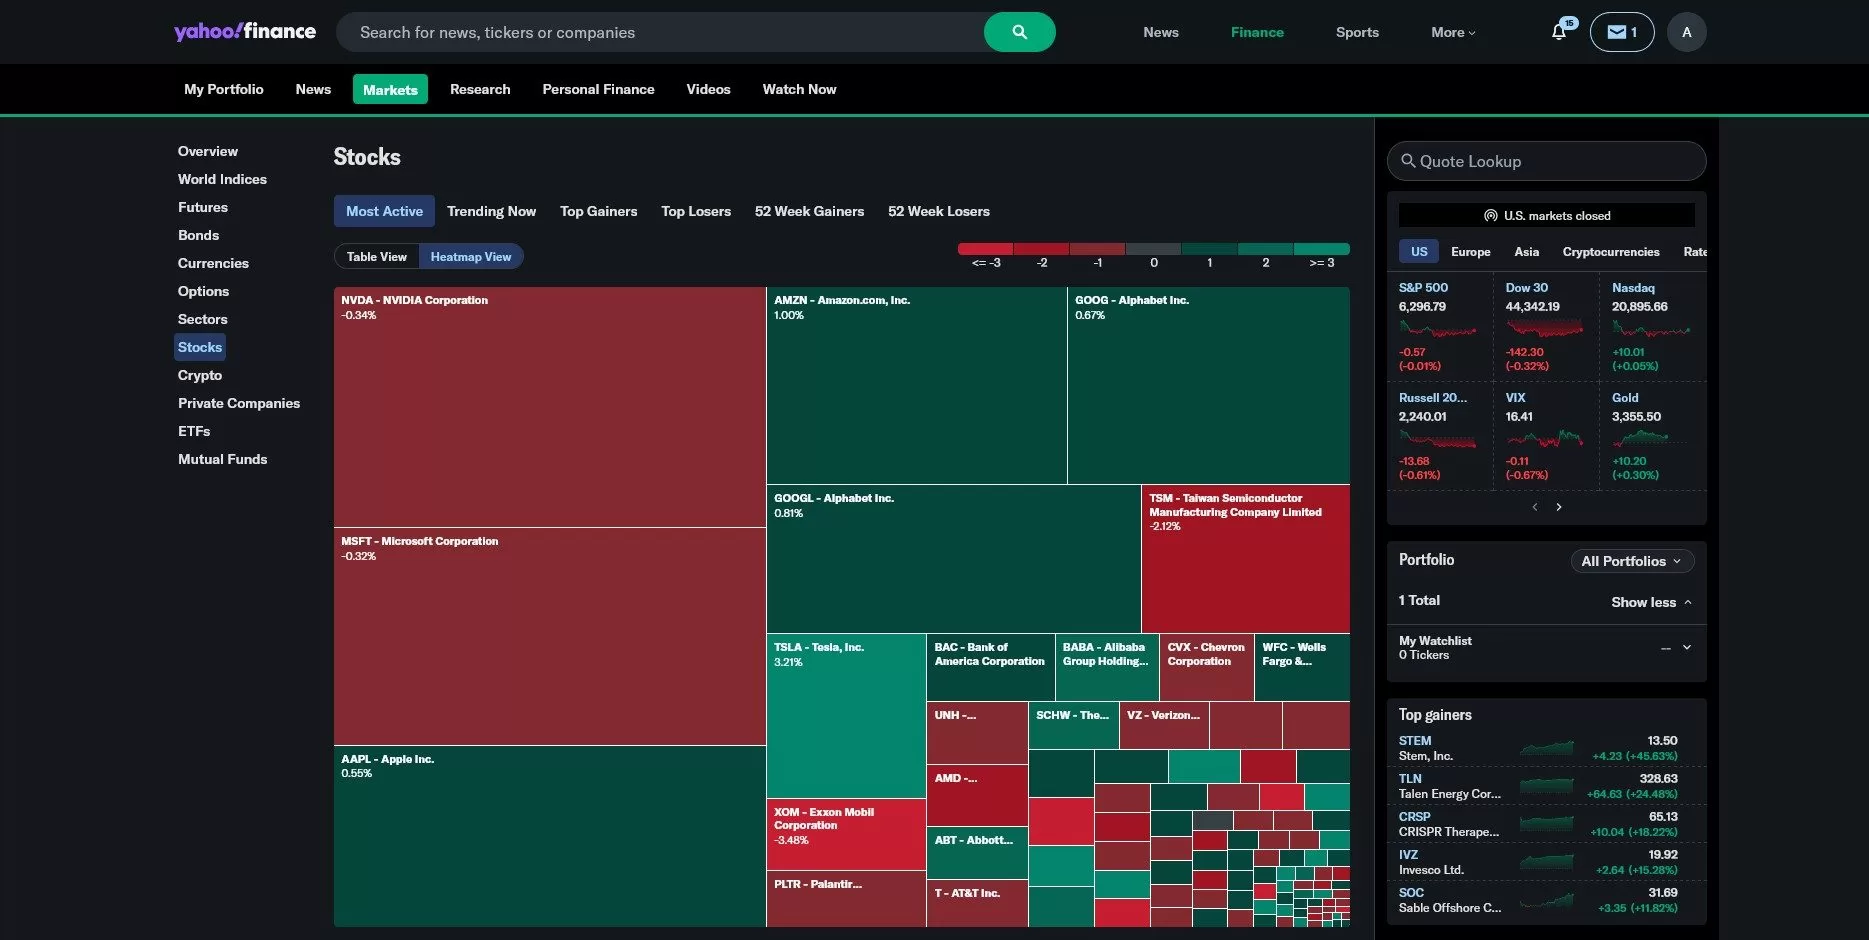The height and width of the screenshot is (940, 1869).
Task: Go to Currencies in the sidebar
Action: click(x=213, y=263)
